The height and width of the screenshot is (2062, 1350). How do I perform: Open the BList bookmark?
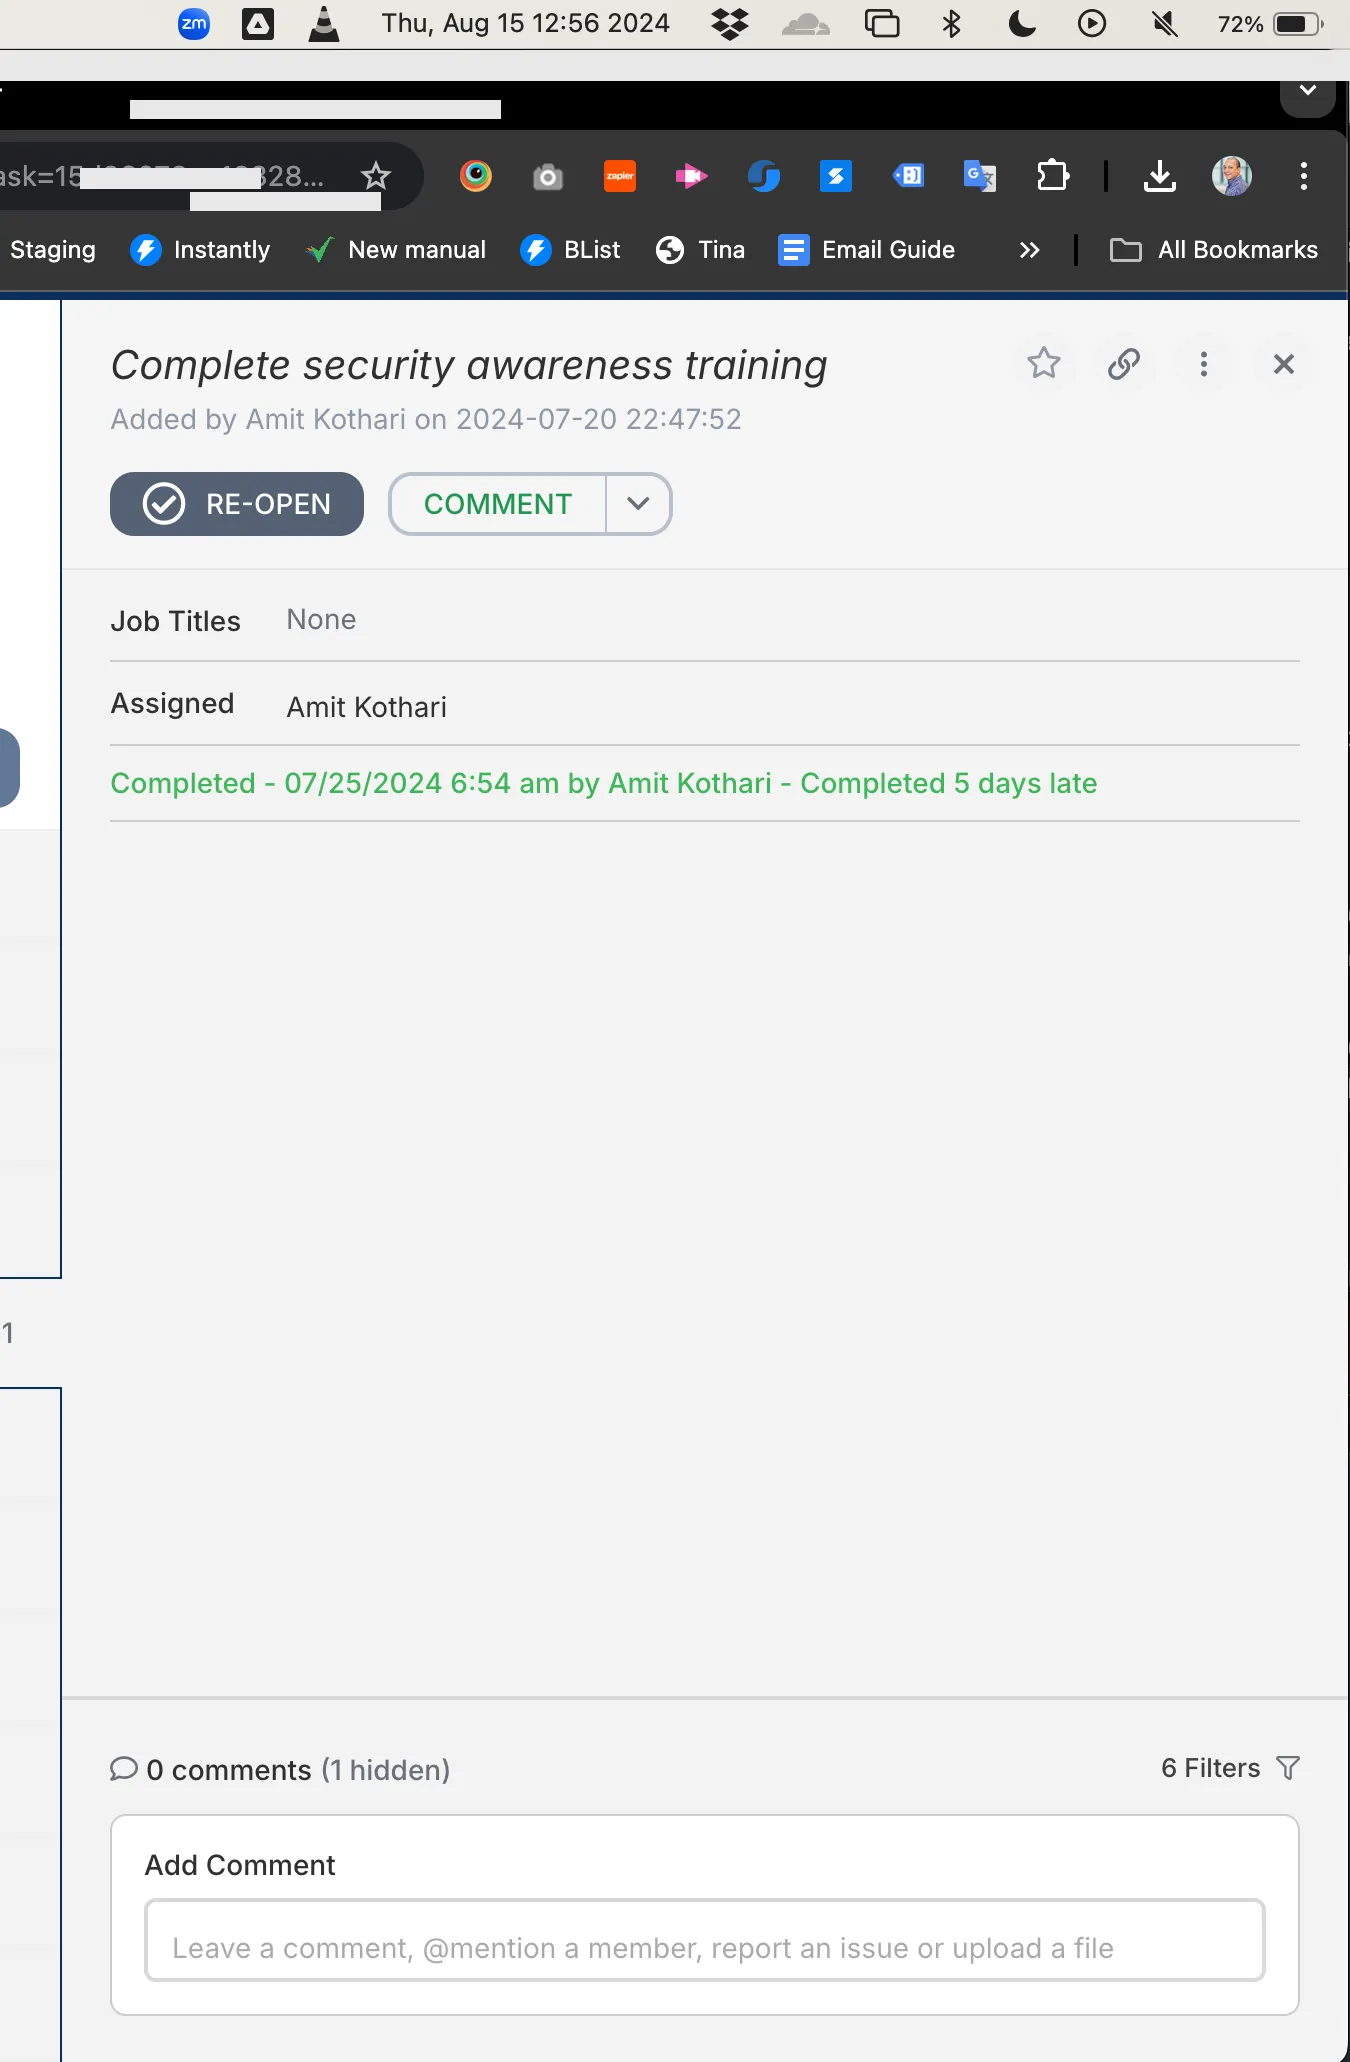point(570,250)
